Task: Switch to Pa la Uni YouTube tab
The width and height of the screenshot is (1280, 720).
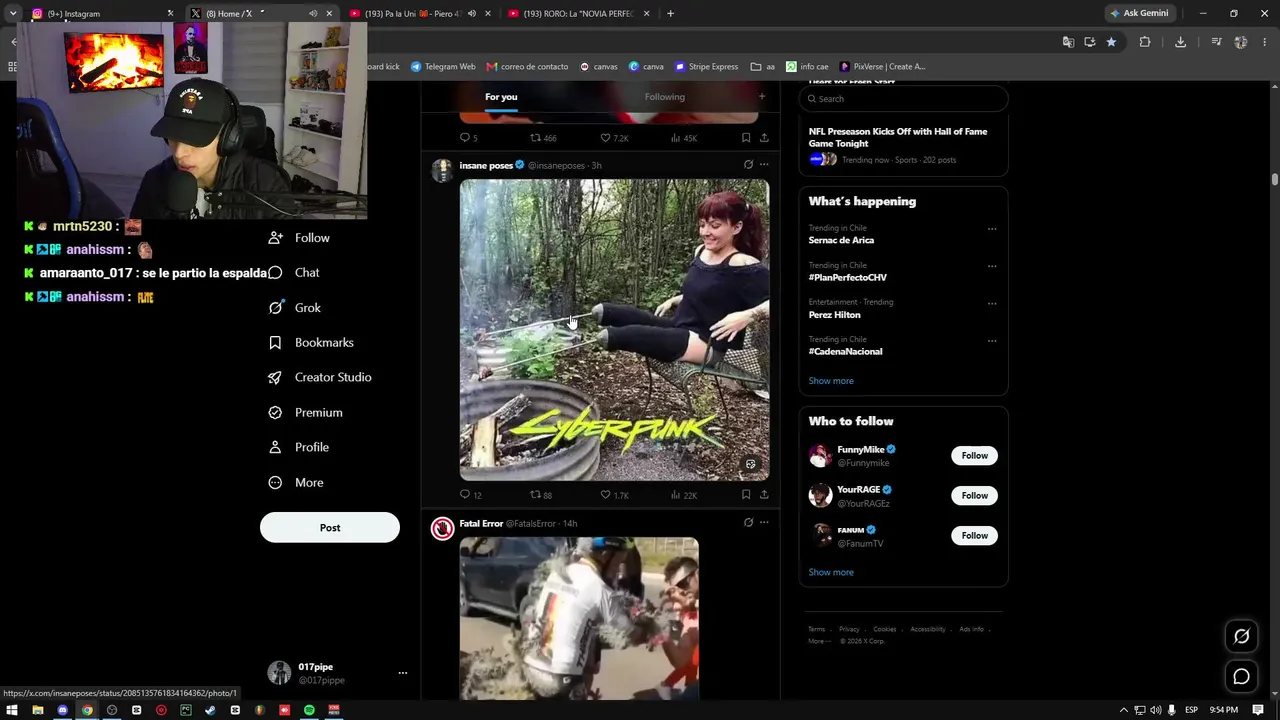Action: point(420,14)
